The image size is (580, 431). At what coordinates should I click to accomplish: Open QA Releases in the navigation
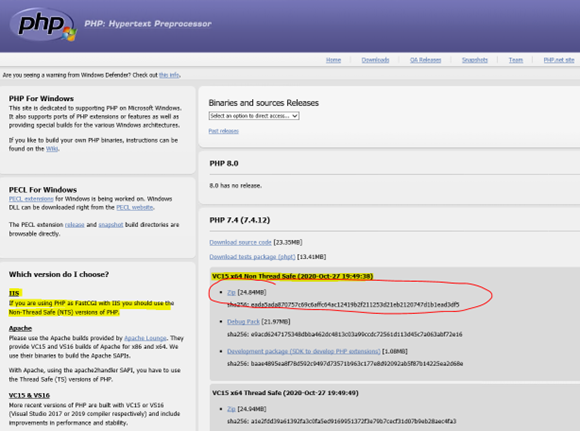[x=425, y=60]
